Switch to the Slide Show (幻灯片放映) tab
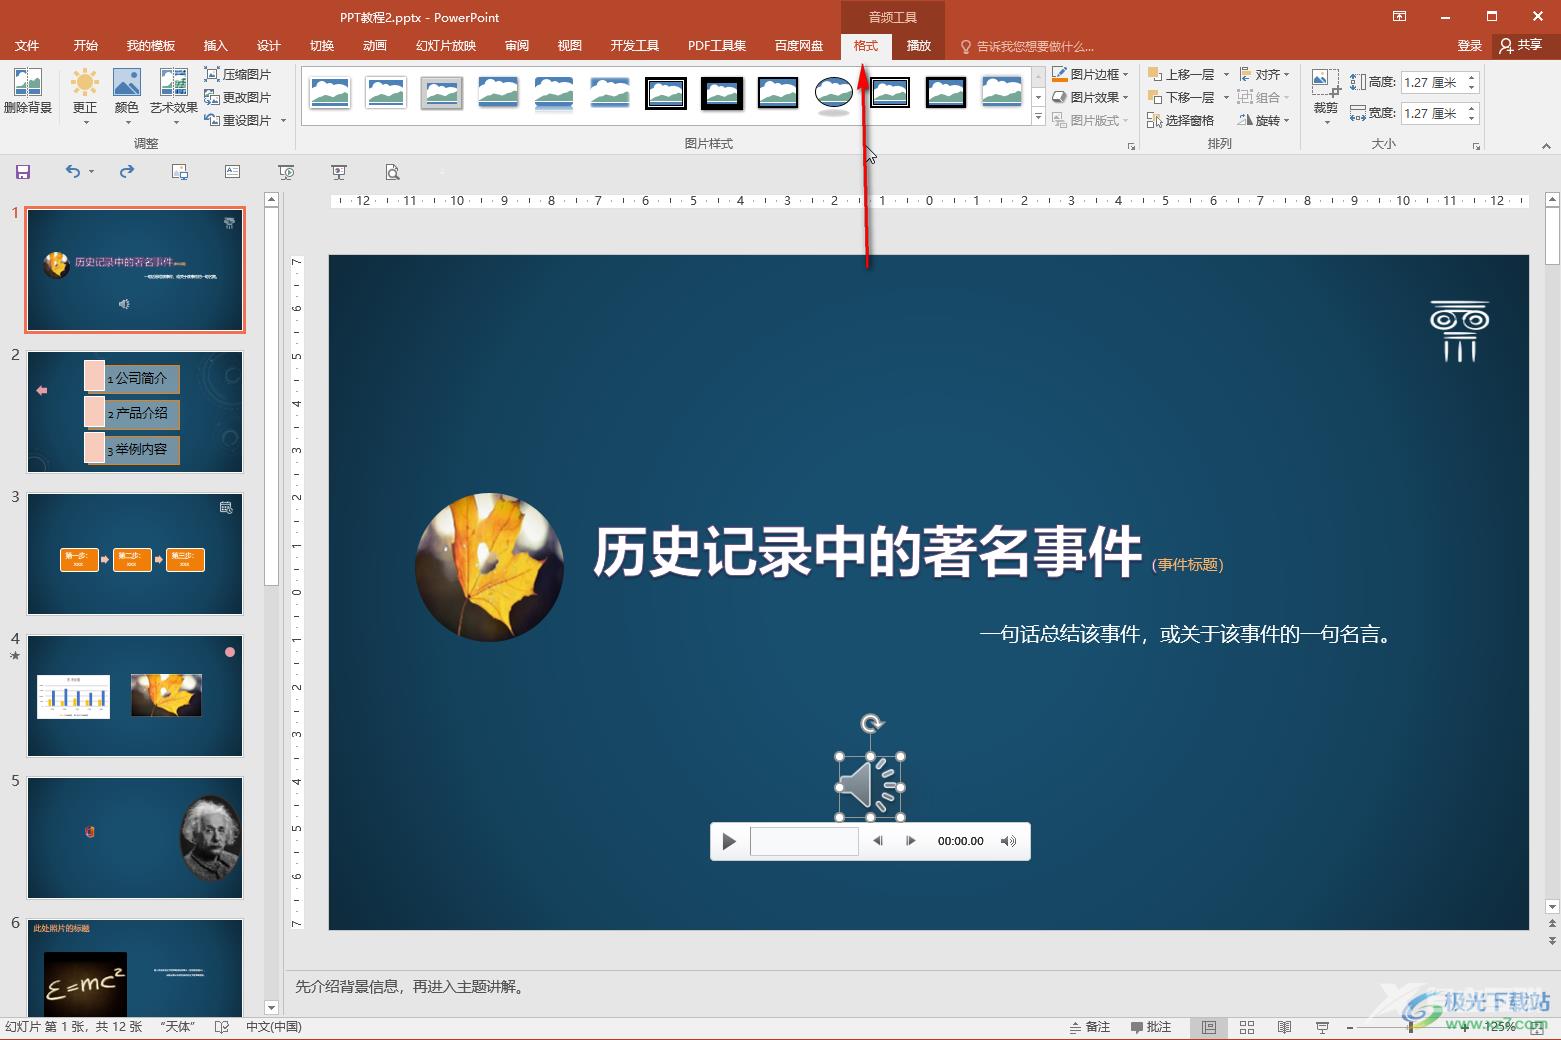This screenshot has width=1561, height=1040. tap(446, 46)
